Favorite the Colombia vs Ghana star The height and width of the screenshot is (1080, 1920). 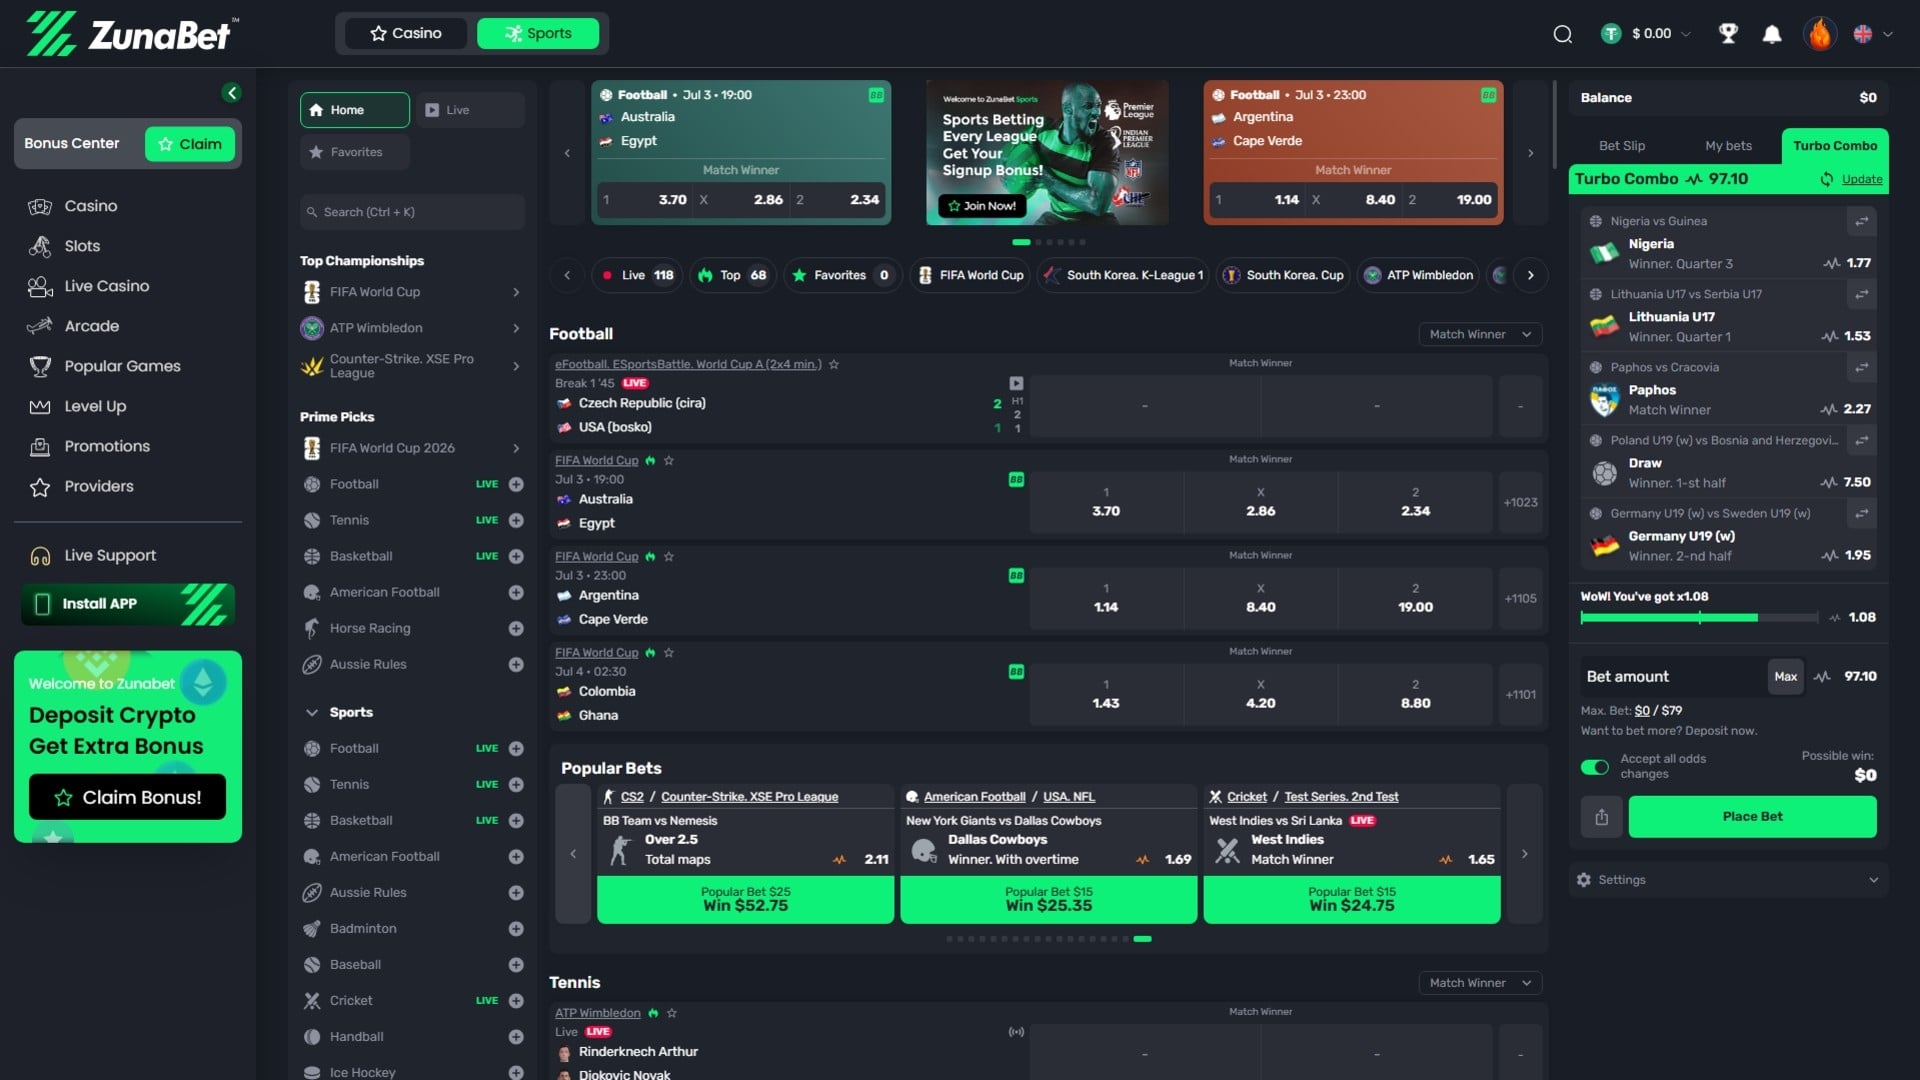click(x=669, y=653)
